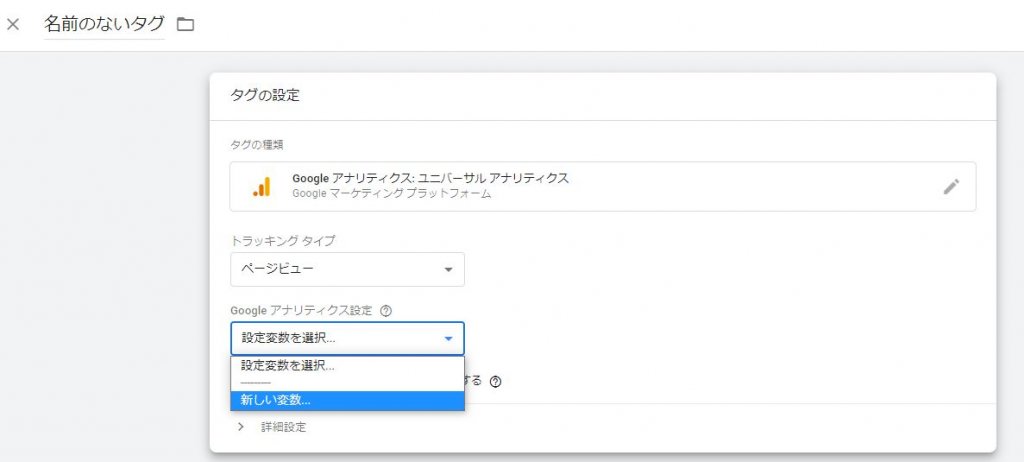Close the untitled tag editor with X

click(13, 25)
